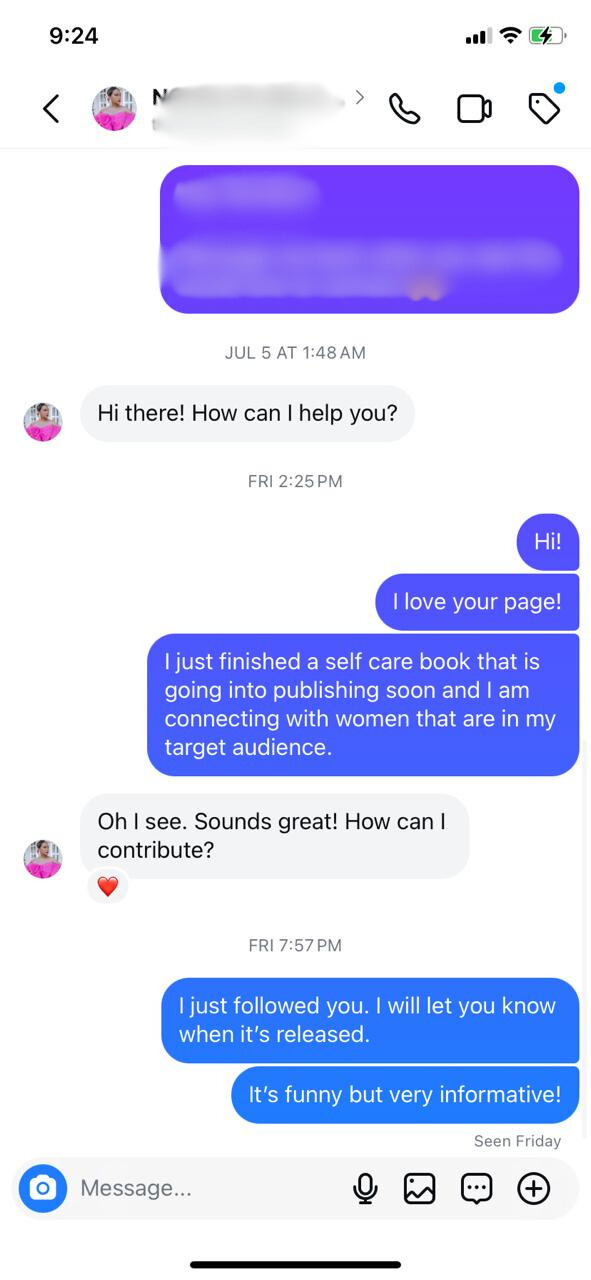Go back using the left arrow

click(51, 108)
